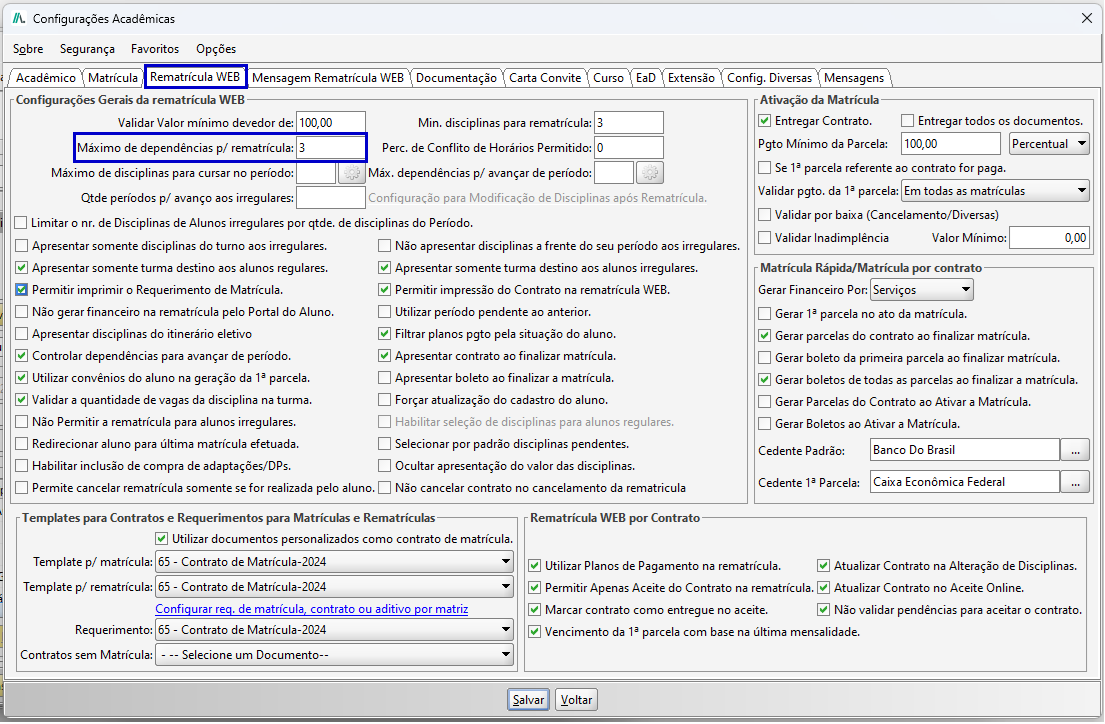Click the application logo icon in title bar
Image resolution: width=1105 pixels, height=724 pixels.
(19, 18)
